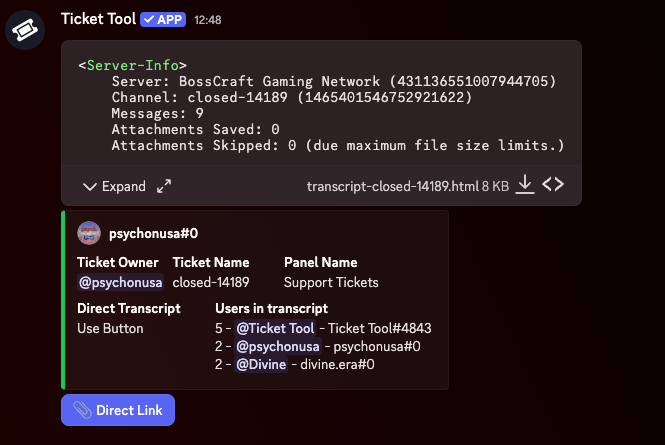
Task: Click the Ticket Tool bot avatar
Action: pos(23,31)
